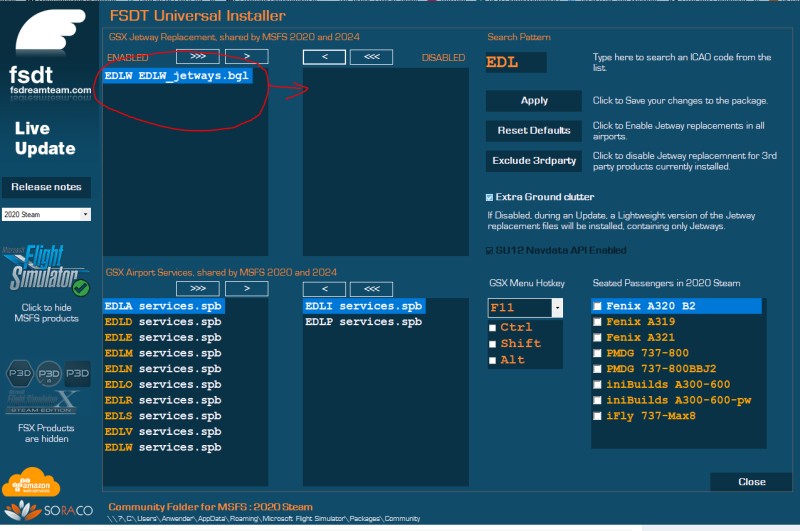Select EDLP services.spb in disabled list
This screenshot has width=800, height=531.
[362, 322]
